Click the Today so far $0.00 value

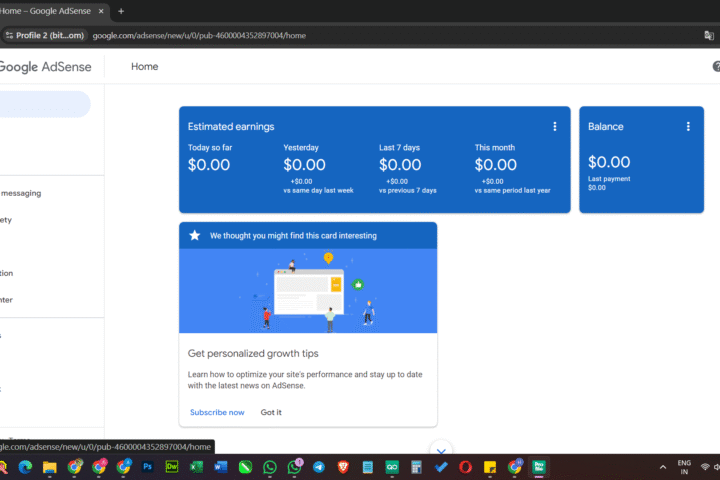(209, 165)
